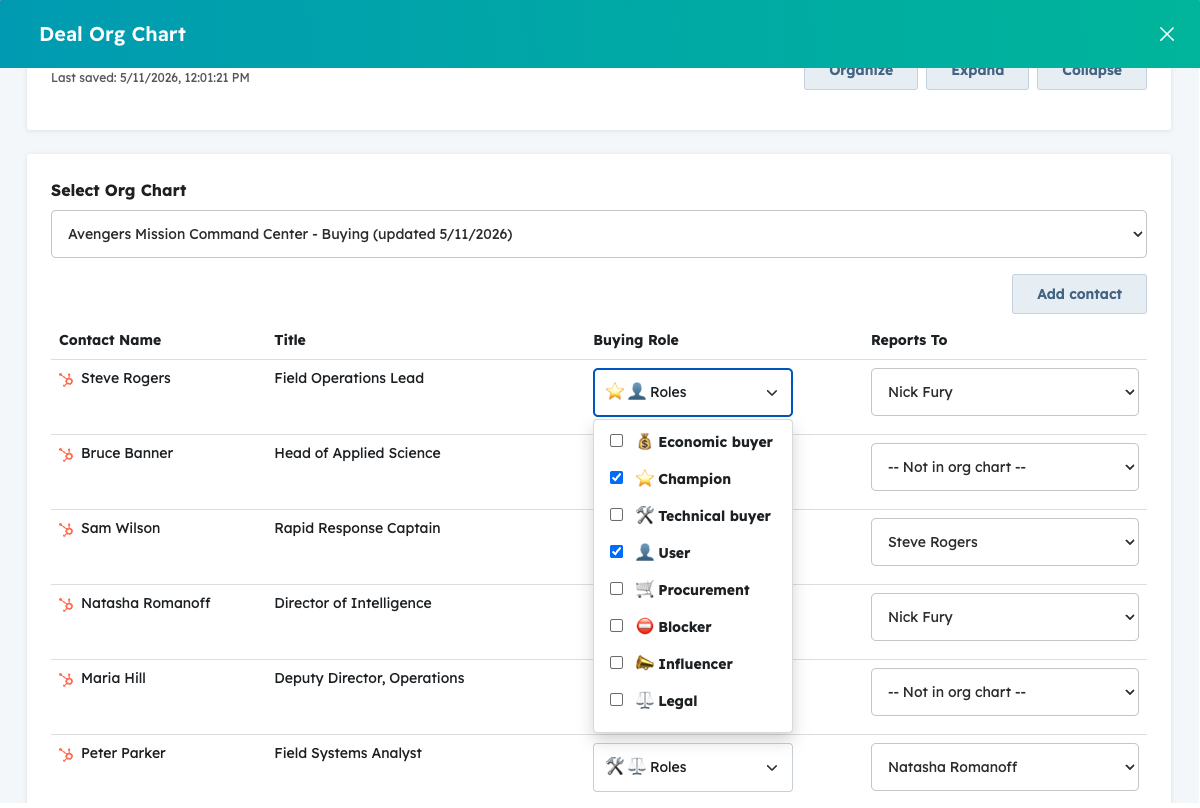The image size is (1200, 808).
Task: Click the Sam Wilson contact name
Action: [120, 528]
